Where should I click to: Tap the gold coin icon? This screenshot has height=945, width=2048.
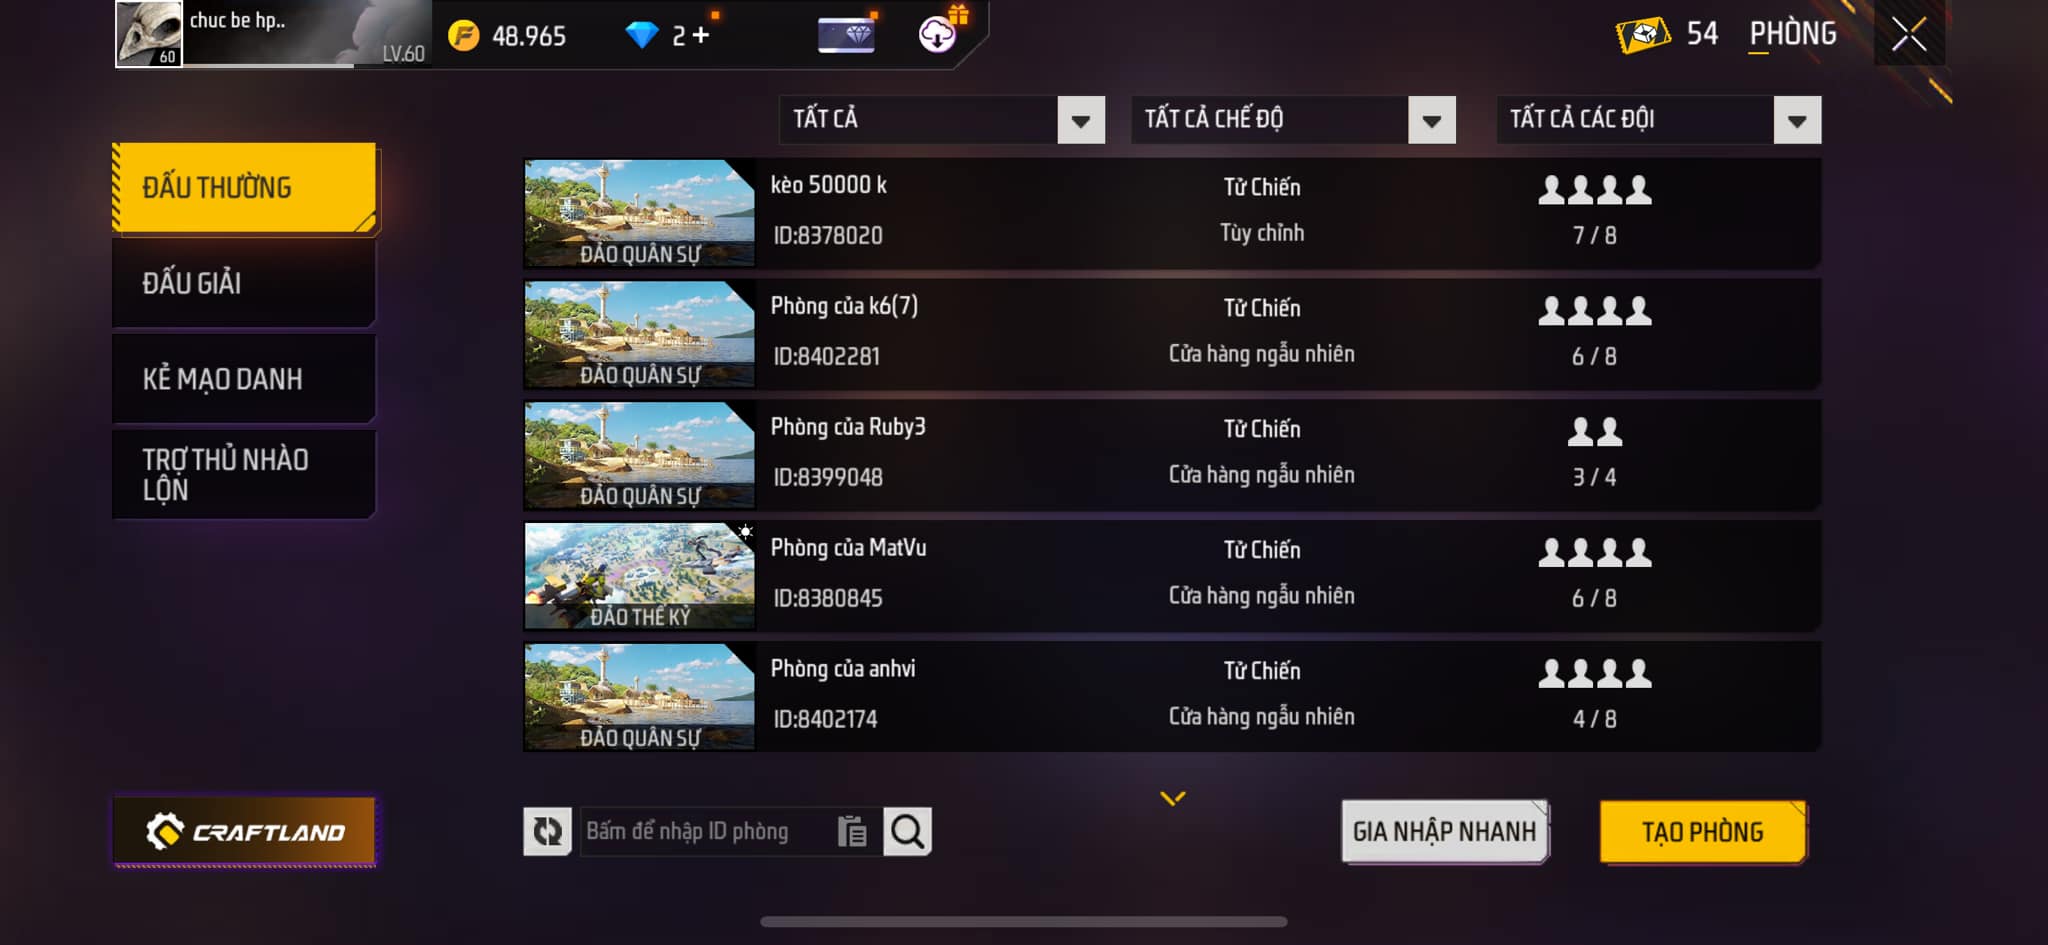[463, 36]
